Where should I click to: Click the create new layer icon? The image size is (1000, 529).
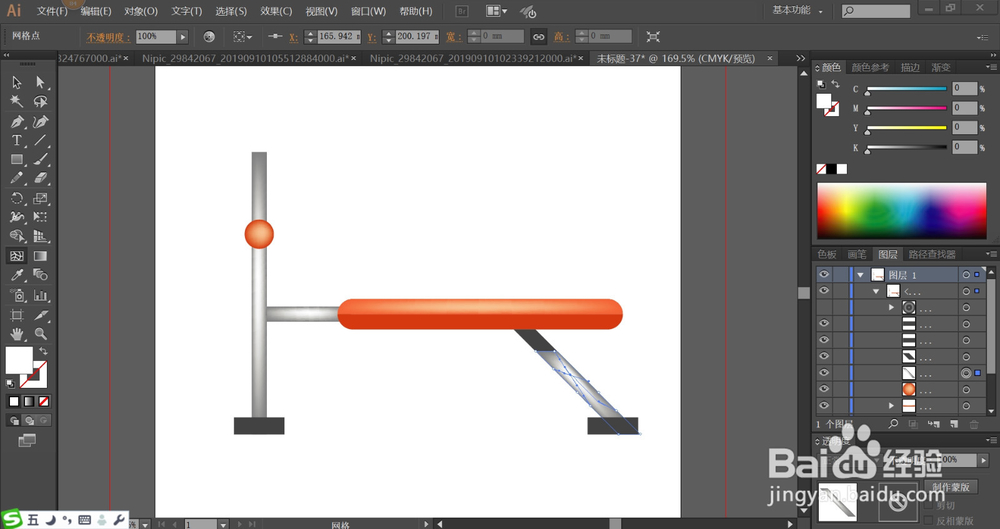click(x=954, y=424)
